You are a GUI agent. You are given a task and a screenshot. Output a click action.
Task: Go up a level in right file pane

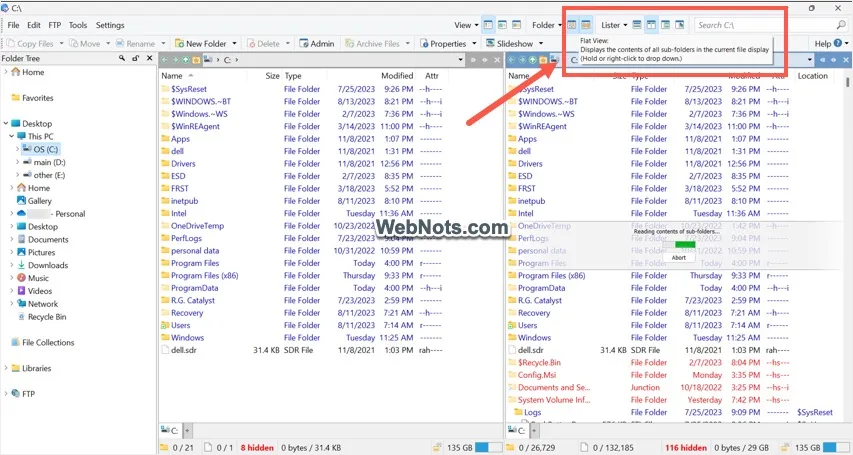point(533,60)
